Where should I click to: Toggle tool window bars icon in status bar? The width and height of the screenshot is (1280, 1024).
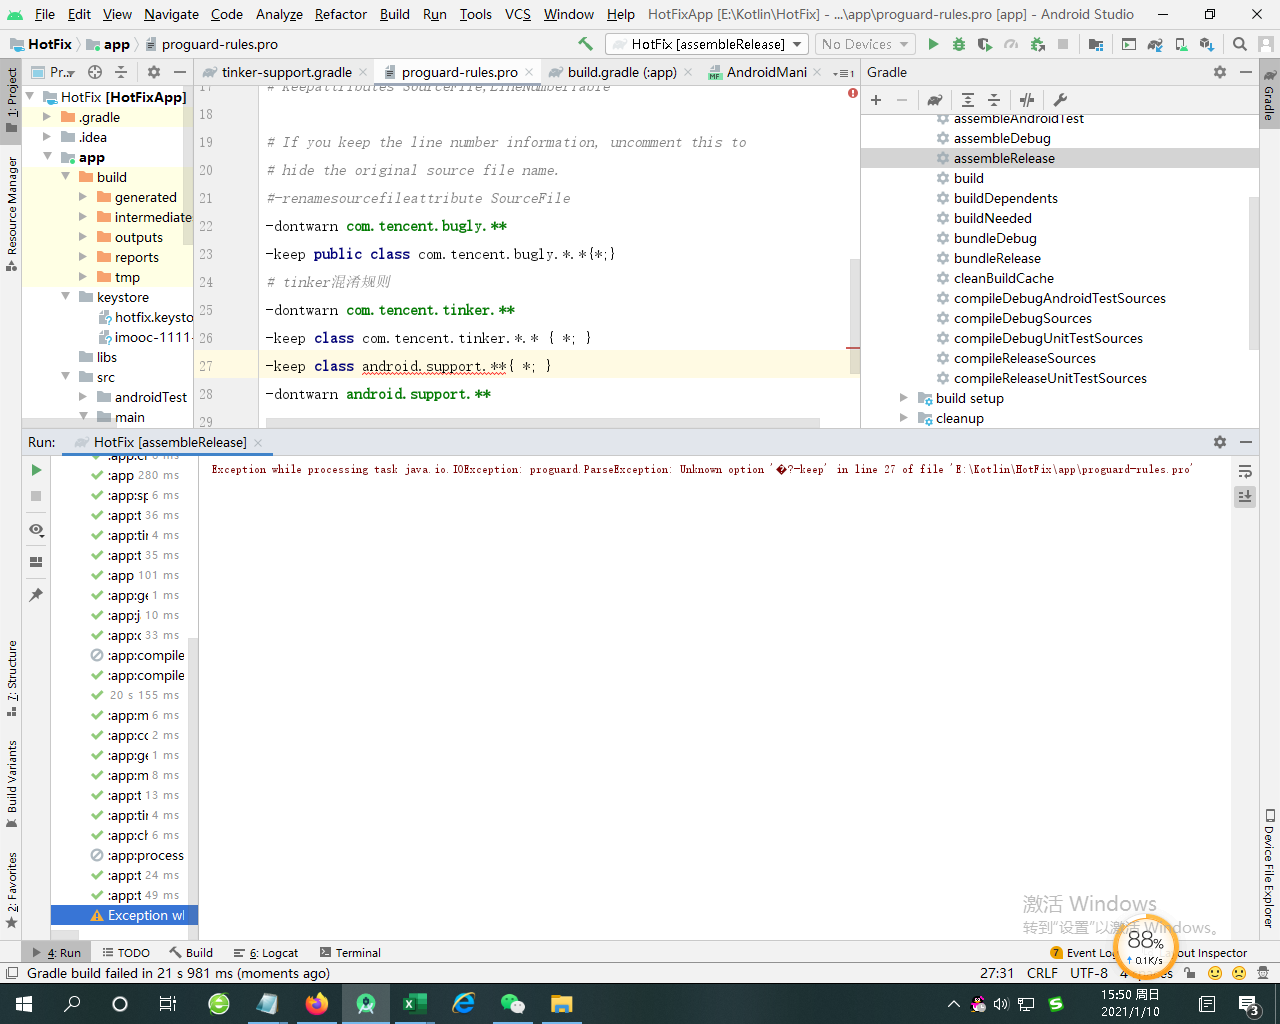[x=12, y=973]
